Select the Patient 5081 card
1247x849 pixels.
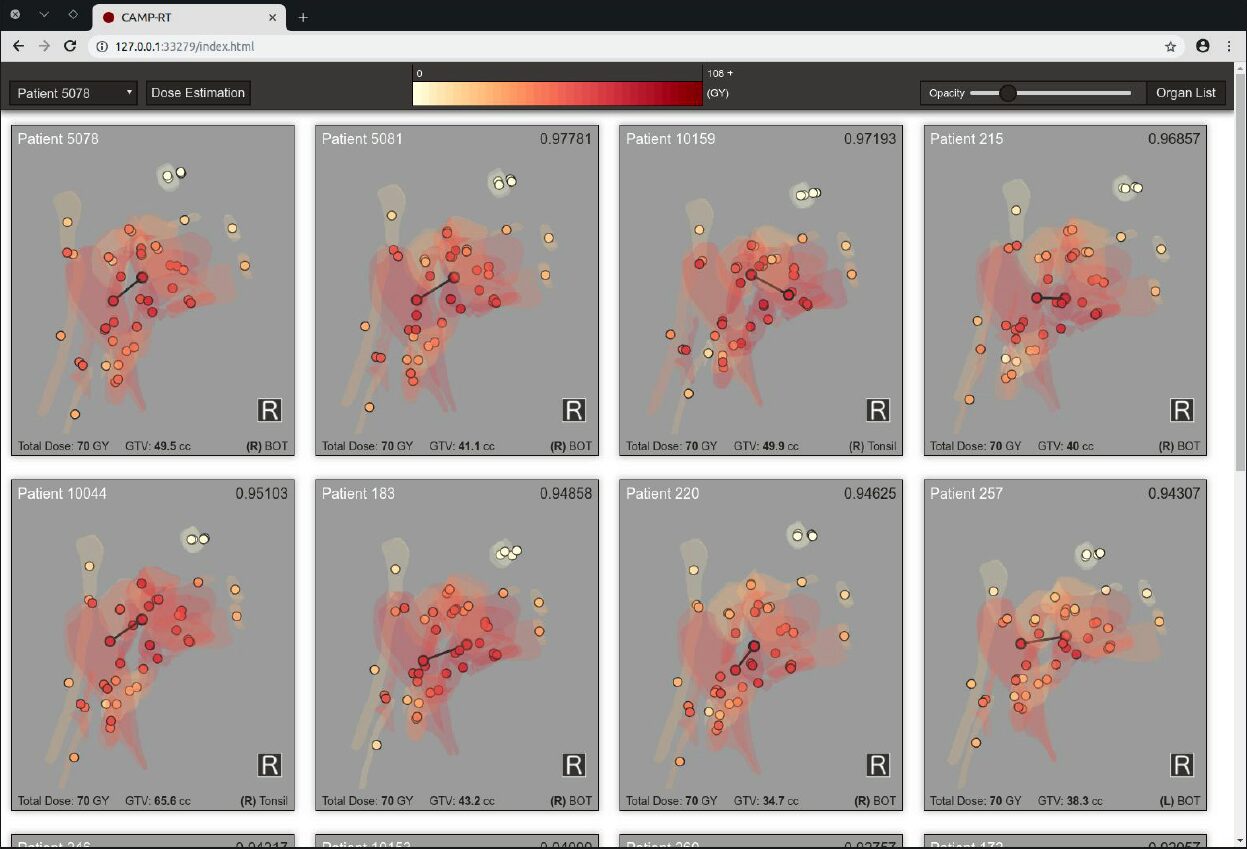coord(457,290)
